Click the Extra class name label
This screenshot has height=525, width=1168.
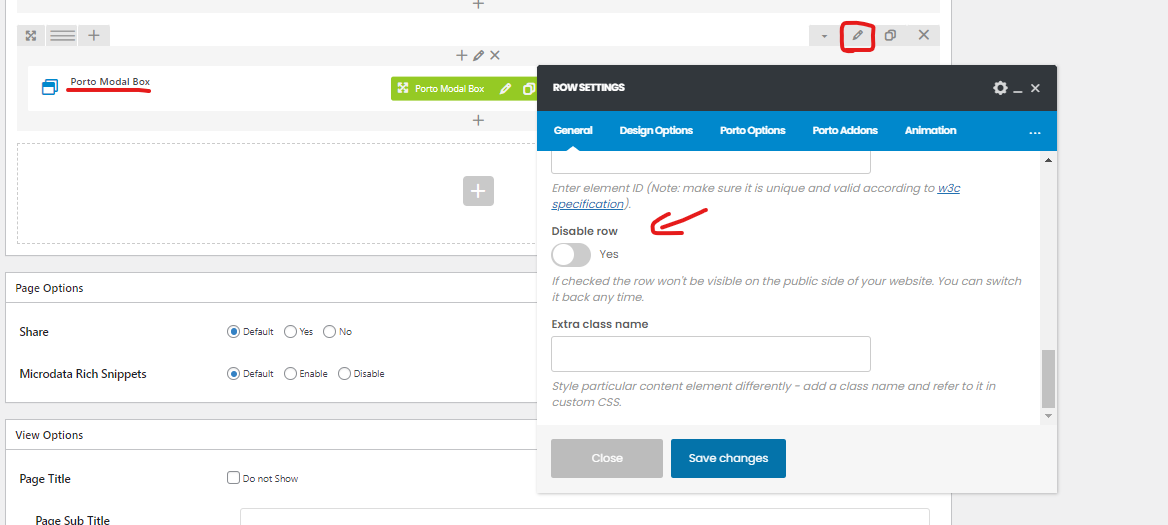click(x=600, y=324)
